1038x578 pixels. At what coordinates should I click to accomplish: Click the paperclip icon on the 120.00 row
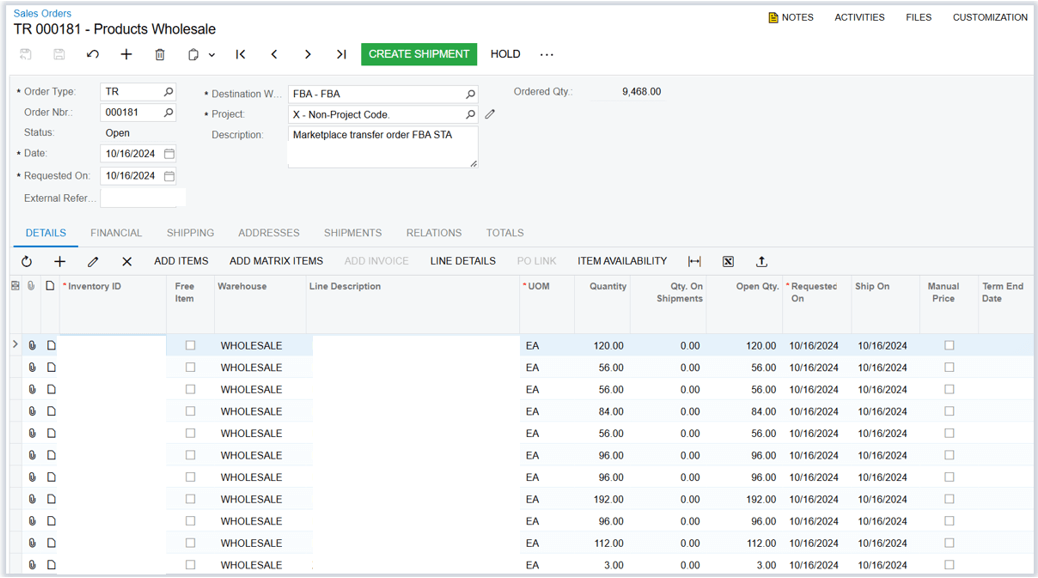pos(32,346)
